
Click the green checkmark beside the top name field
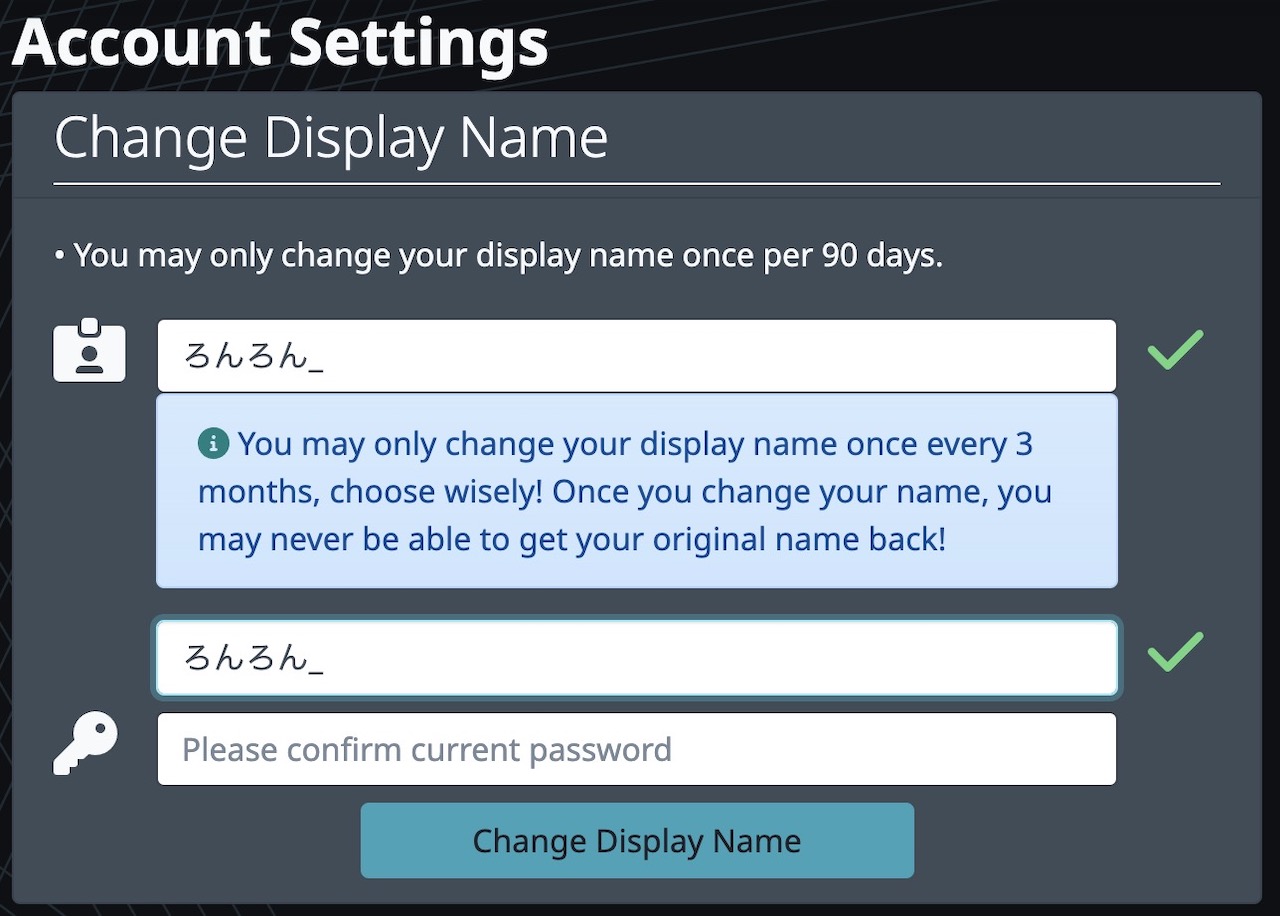pos(1175,350)
